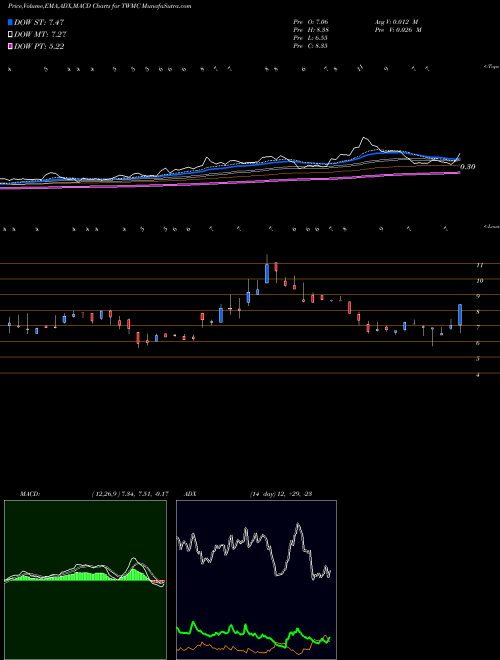Click the 'Pre O: 7.06' value
The width and height of the screenshot is (500, 660).
311,21
